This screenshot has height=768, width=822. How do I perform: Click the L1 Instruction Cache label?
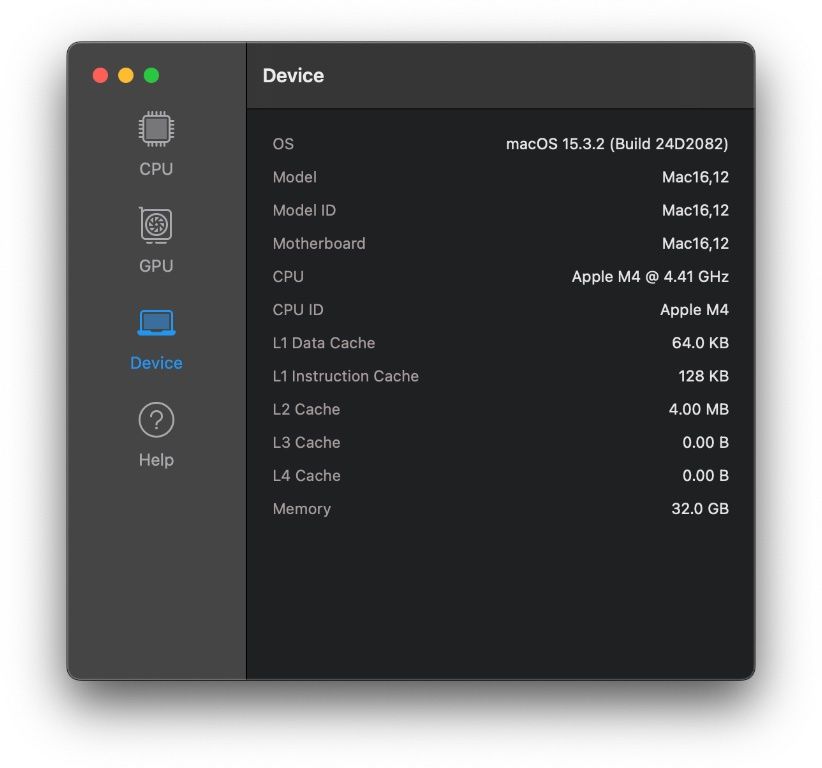tap(345, 376)
